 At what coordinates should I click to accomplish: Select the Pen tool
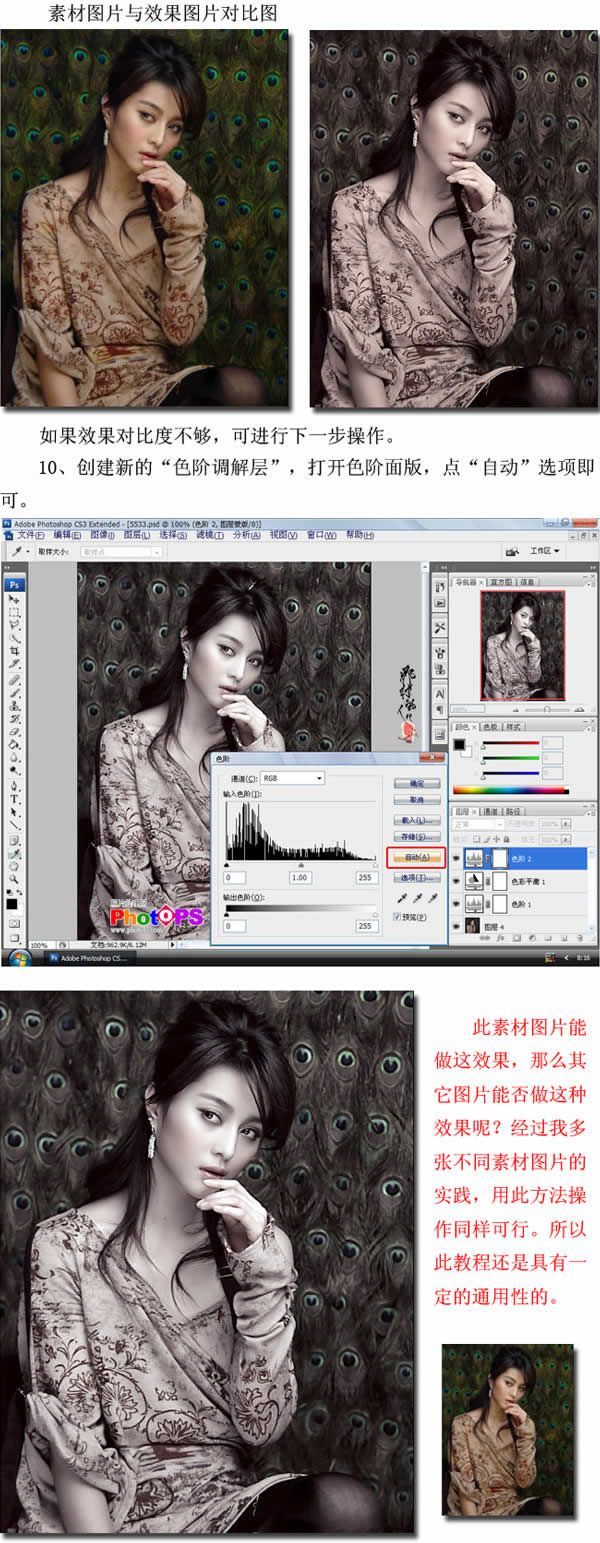point(14,786)
